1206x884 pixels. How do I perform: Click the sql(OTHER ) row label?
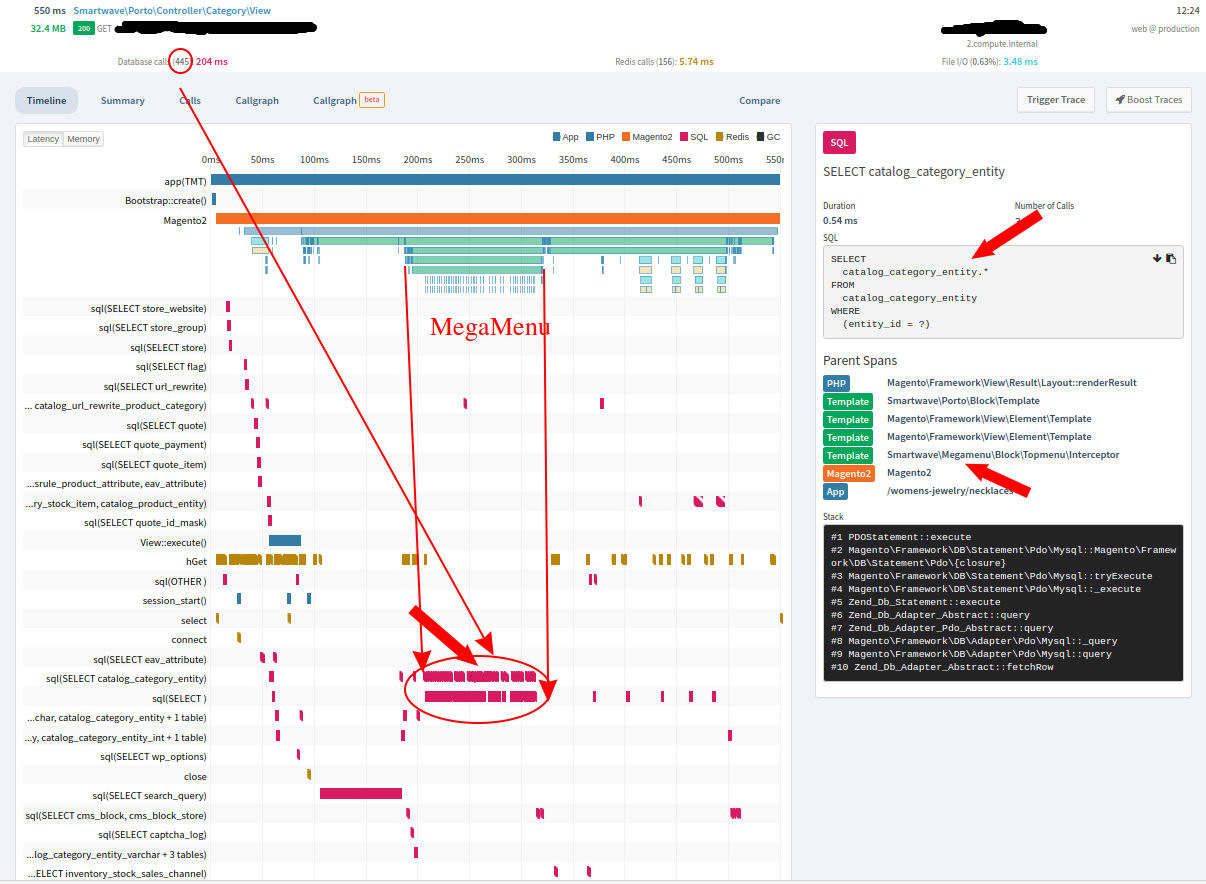click(x=180, y=581)
